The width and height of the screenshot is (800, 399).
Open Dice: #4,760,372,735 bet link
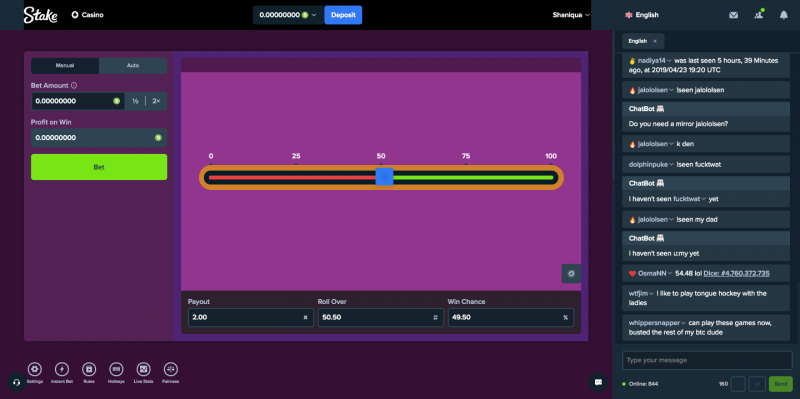point(736,273)
